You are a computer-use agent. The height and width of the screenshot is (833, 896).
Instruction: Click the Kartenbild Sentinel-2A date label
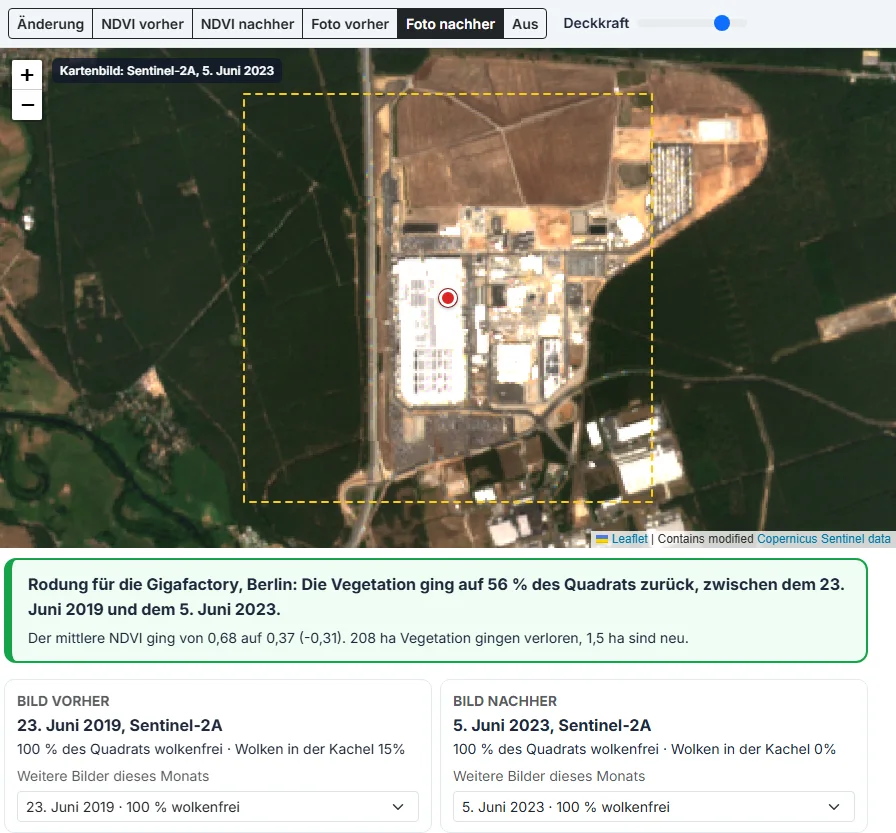click(167, 71)
